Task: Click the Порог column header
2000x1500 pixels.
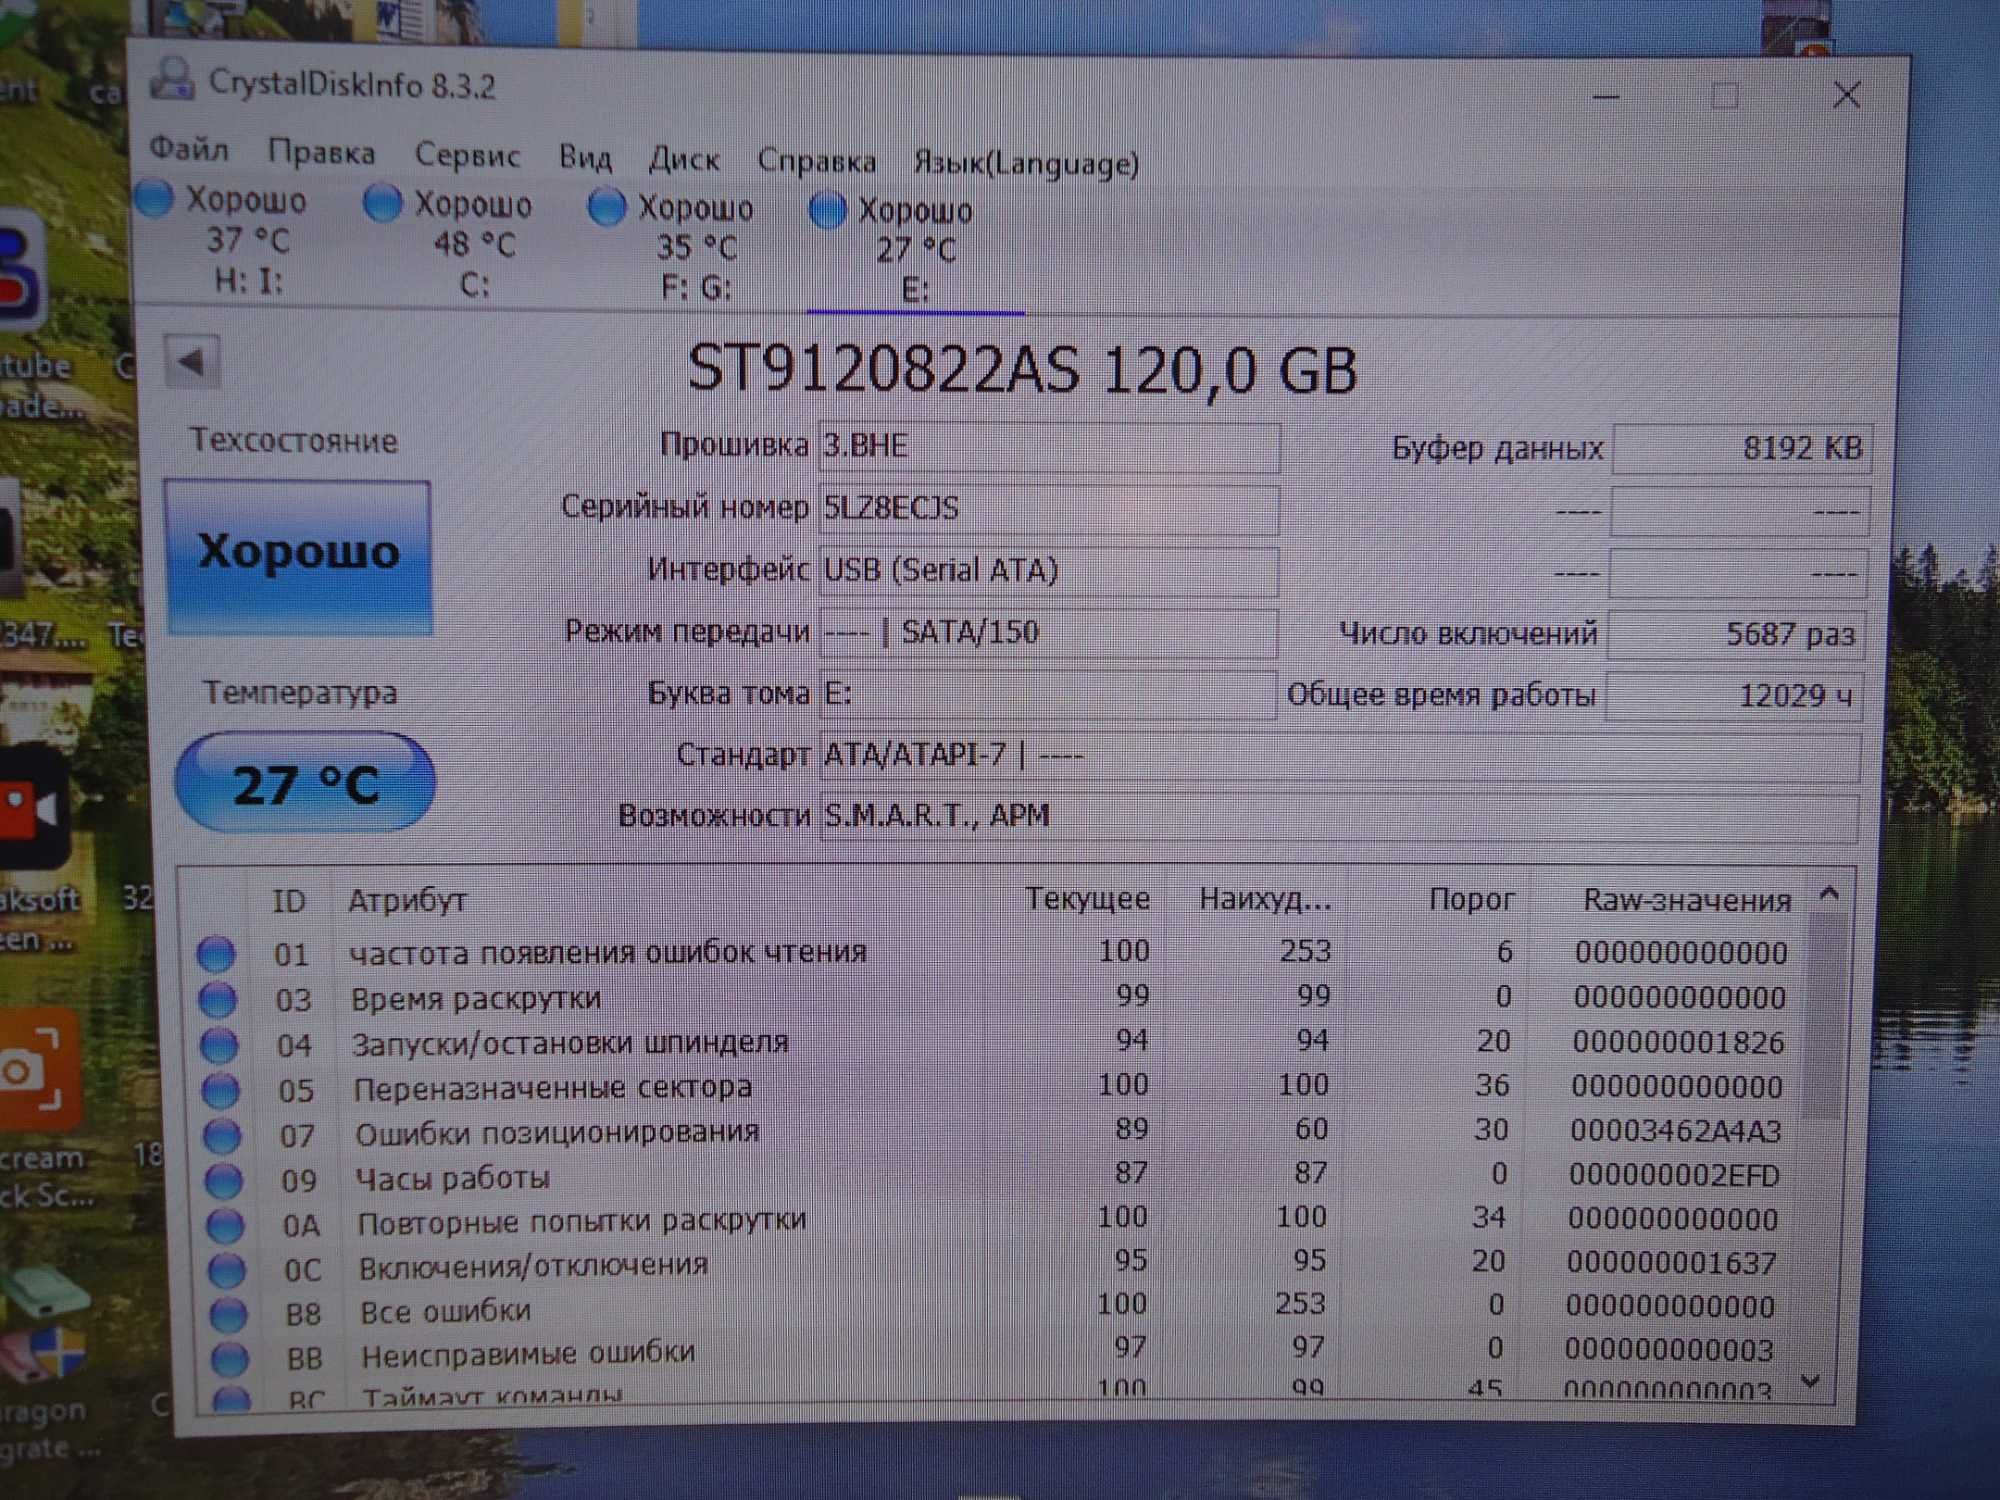Action: tap(1470, 900)
